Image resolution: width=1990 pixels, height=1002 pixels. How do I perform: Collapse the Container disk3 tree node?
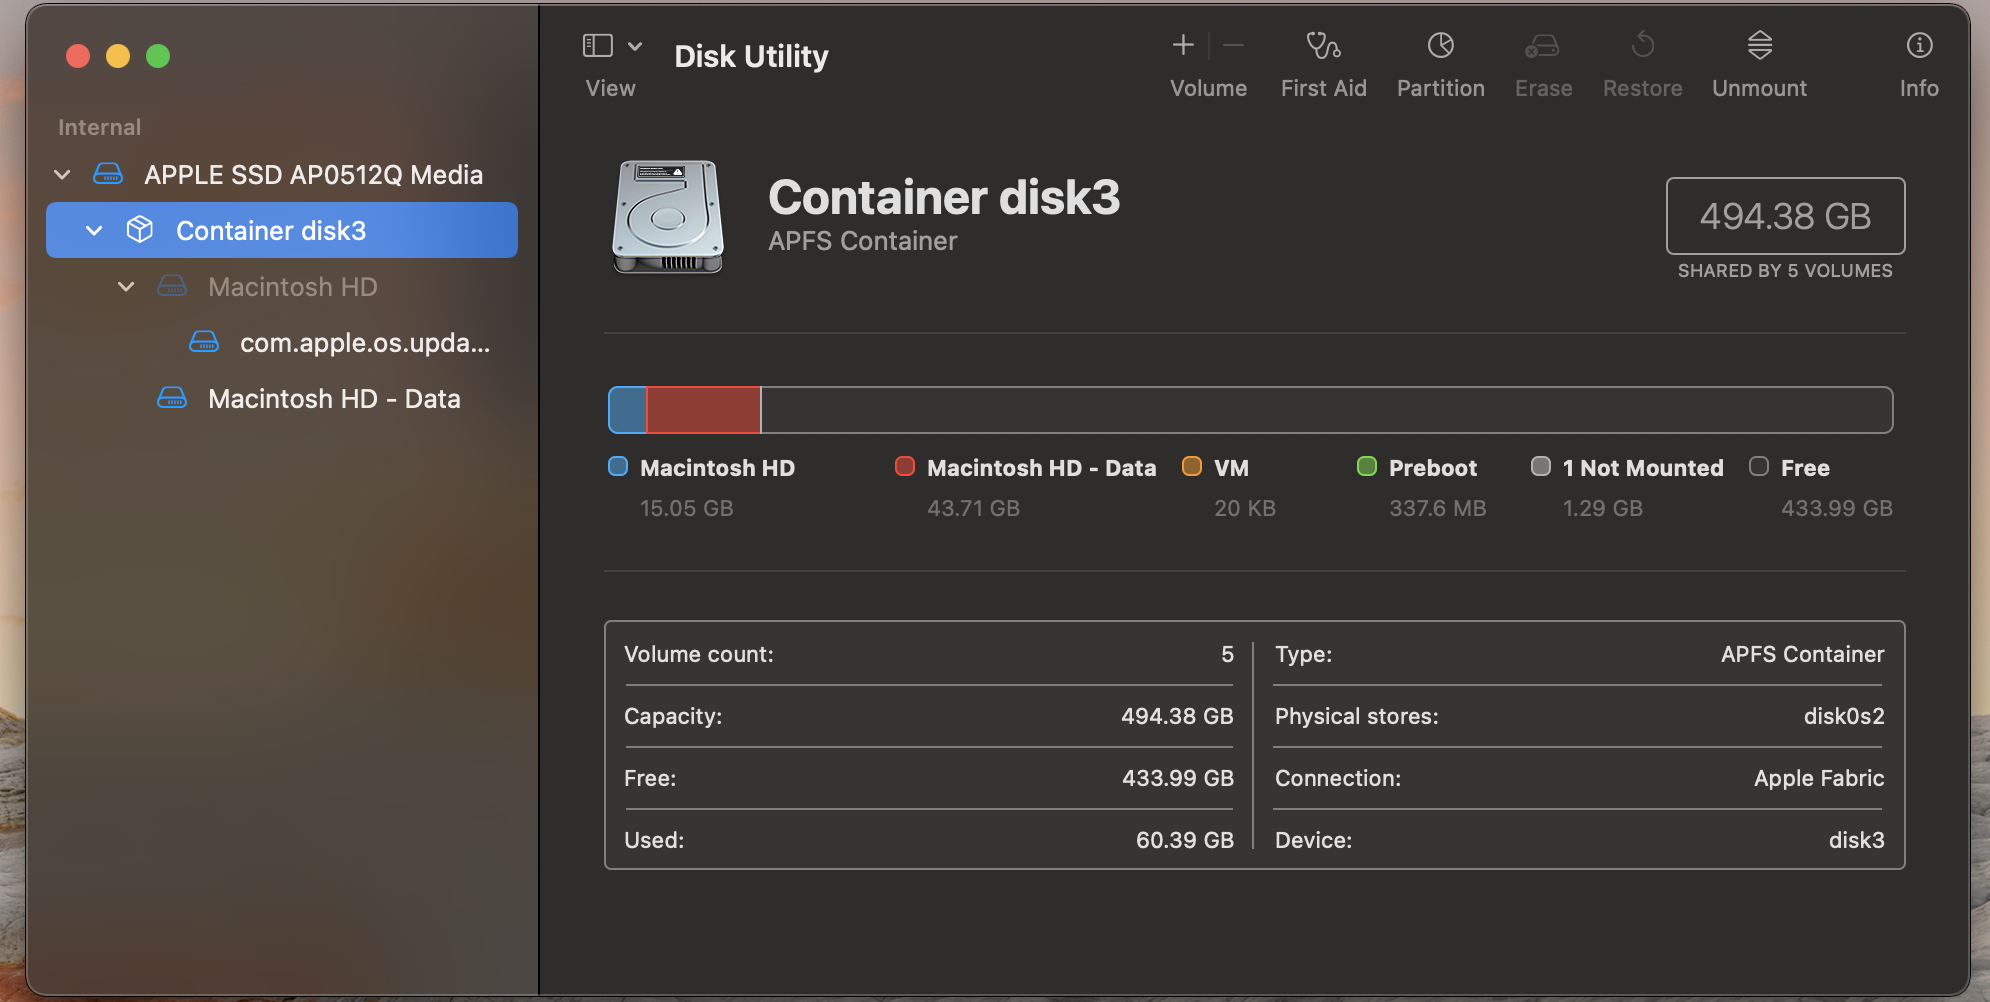pyautogui.click(x=94, y=231)
